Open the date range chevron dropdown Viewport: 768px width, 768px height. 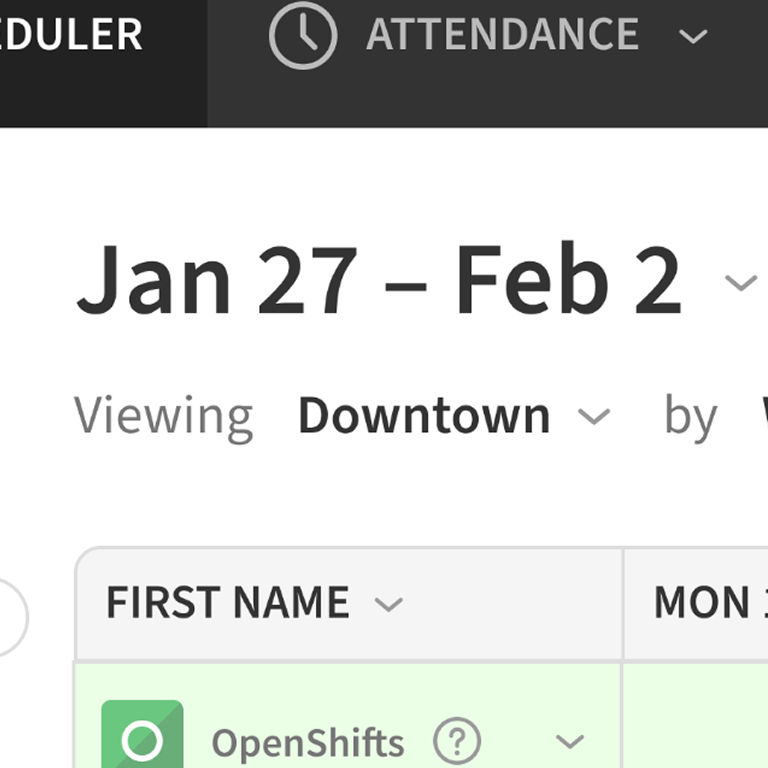tap(740, 283)
